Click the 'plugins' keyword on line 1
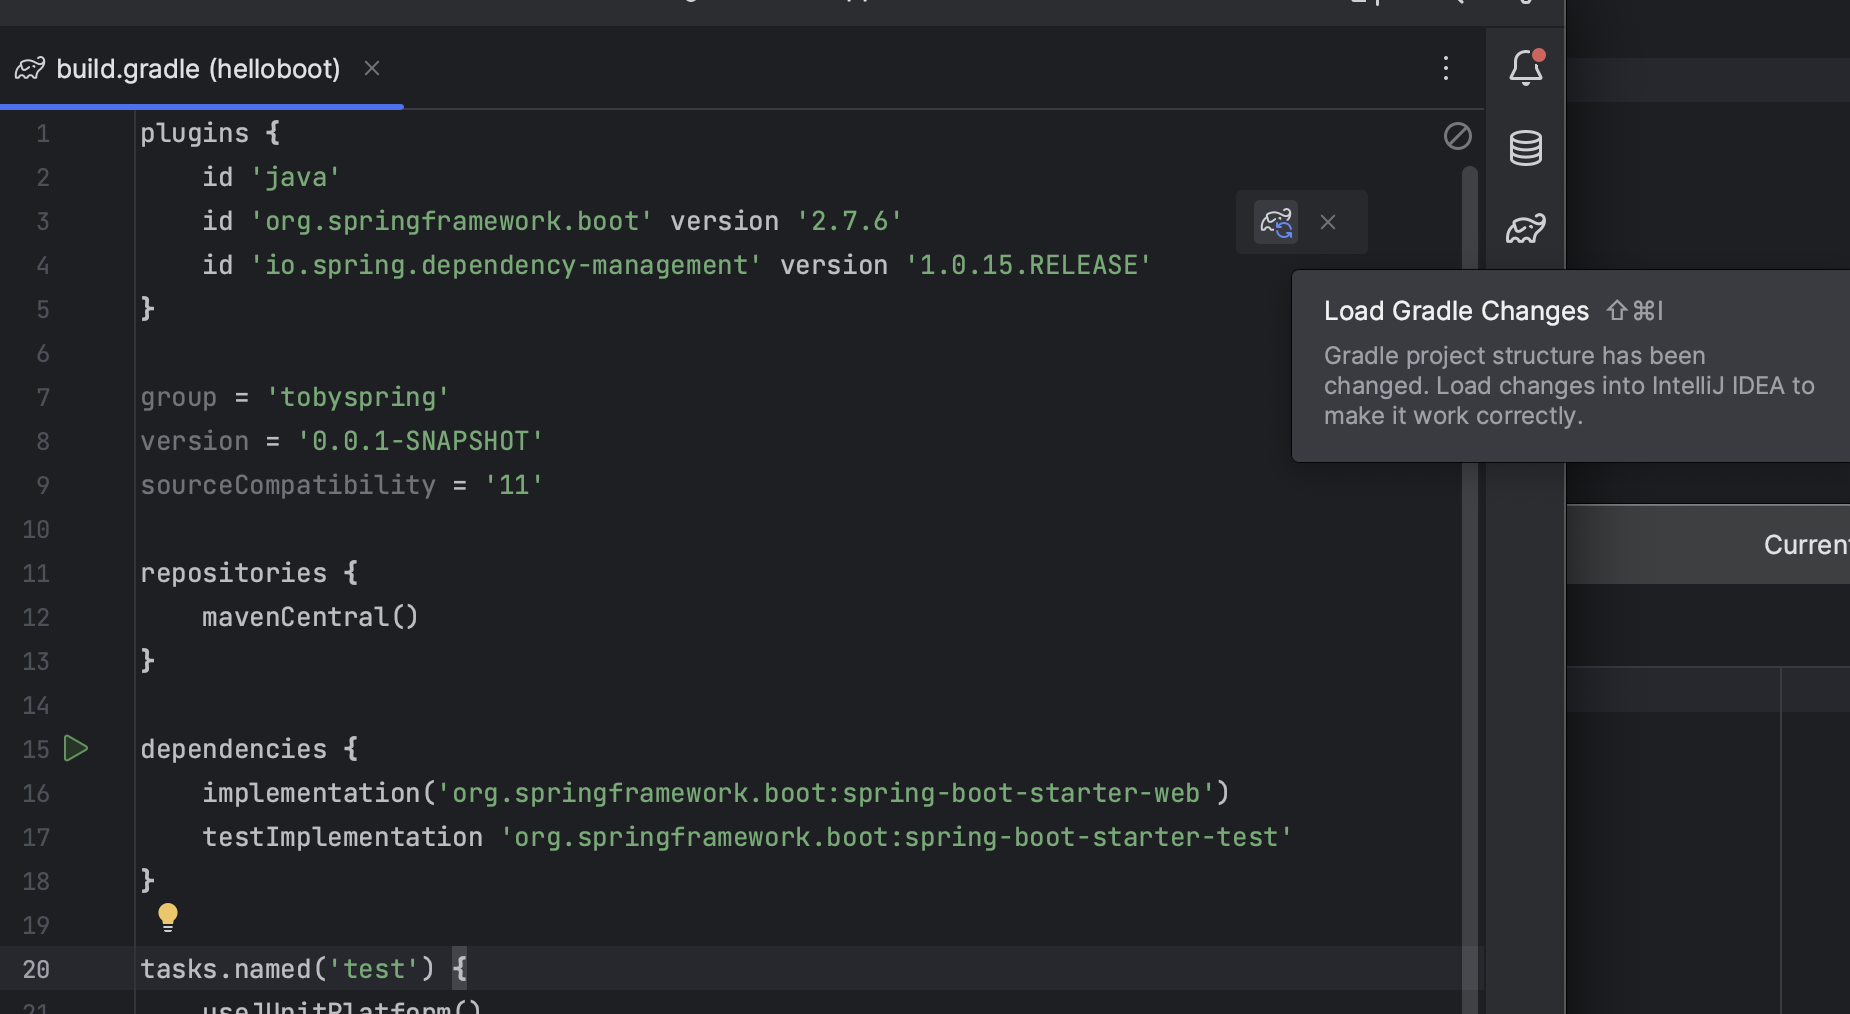The width and height of the screenshot is (1850, 1014). 194,133
